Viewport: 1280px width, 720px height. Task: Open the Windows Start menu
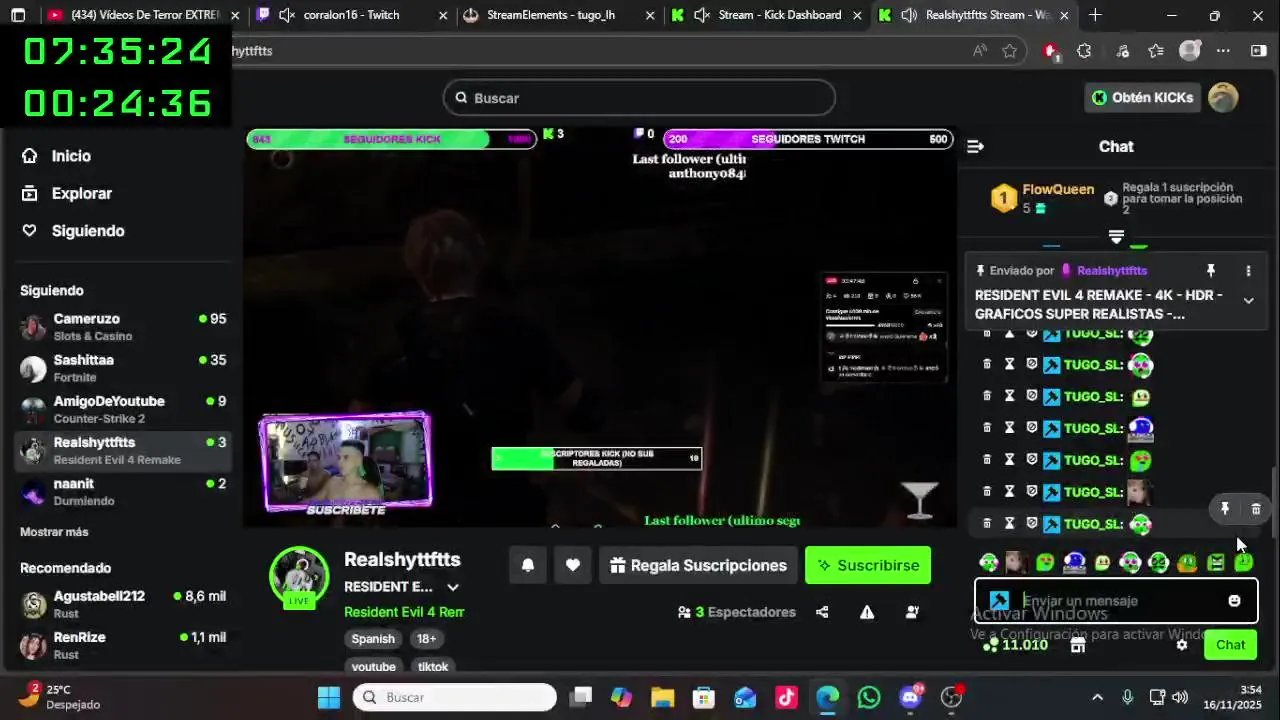tap(329, 697)
